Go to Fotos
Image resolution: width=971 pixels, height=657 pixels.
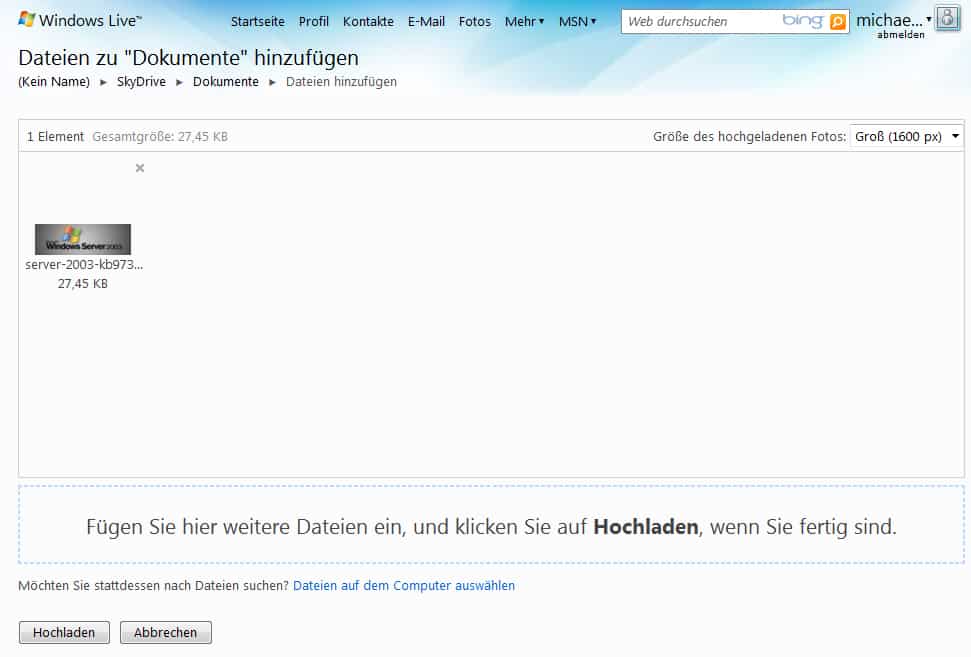[474, 22]
